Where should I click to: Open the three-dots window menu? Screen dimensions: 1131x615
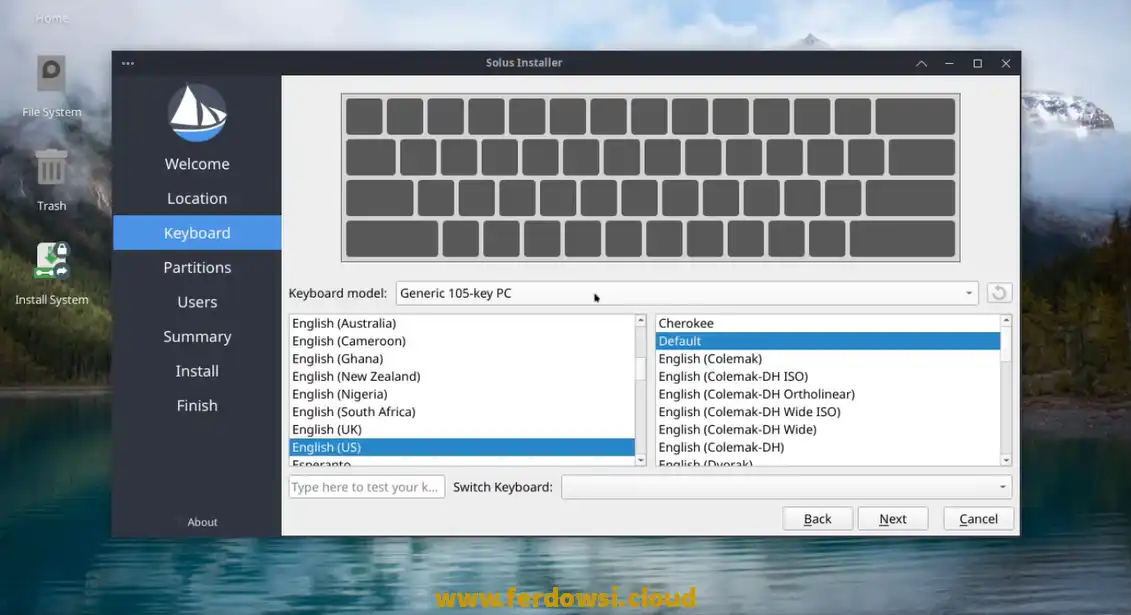pyautogui.click(x=128, y=63)
